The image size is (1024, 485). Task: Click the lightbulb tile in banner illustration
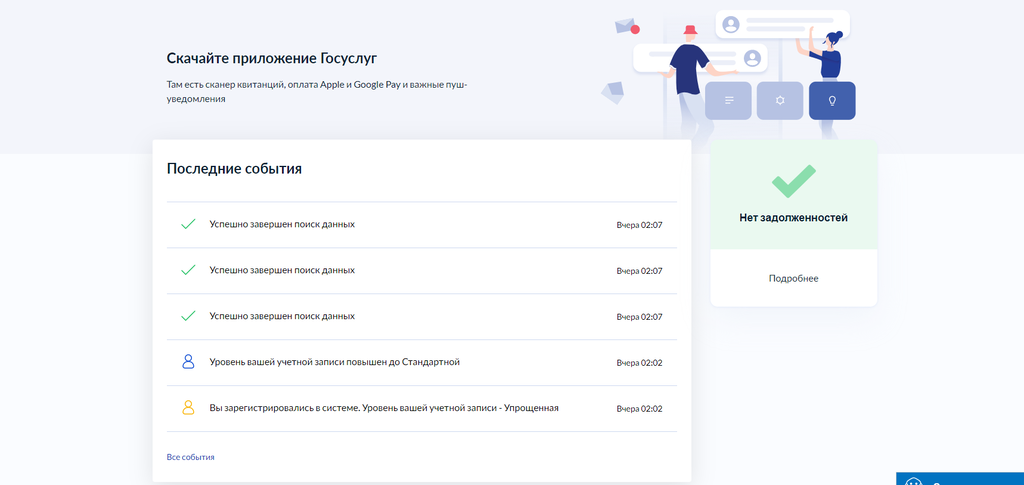(832, 101)
